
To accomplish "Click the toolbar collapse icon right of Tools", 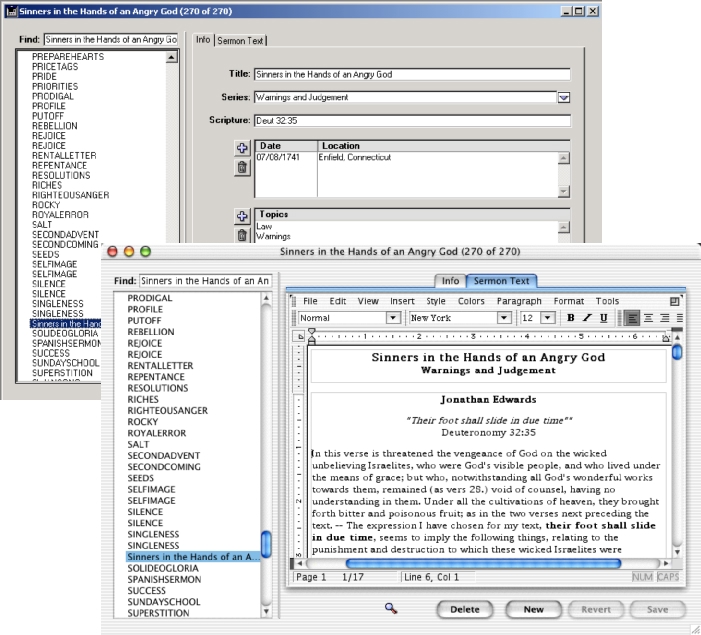I will 676,300.
